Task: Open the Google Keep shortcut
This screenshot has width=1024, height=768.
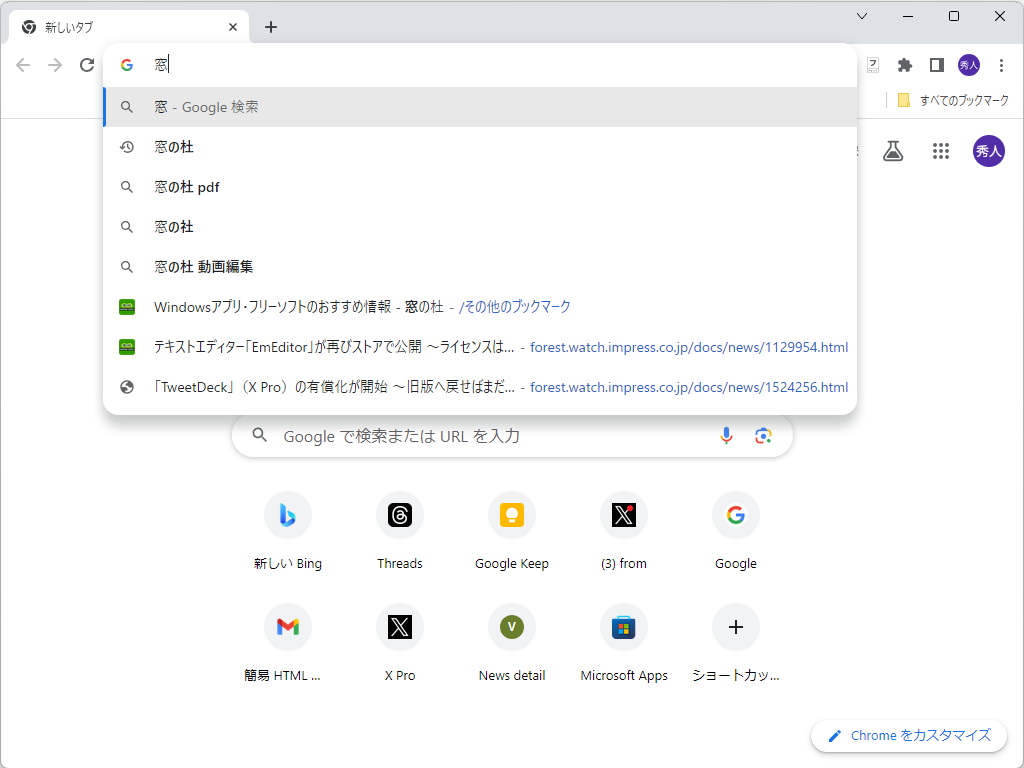Action: point(512,514)
